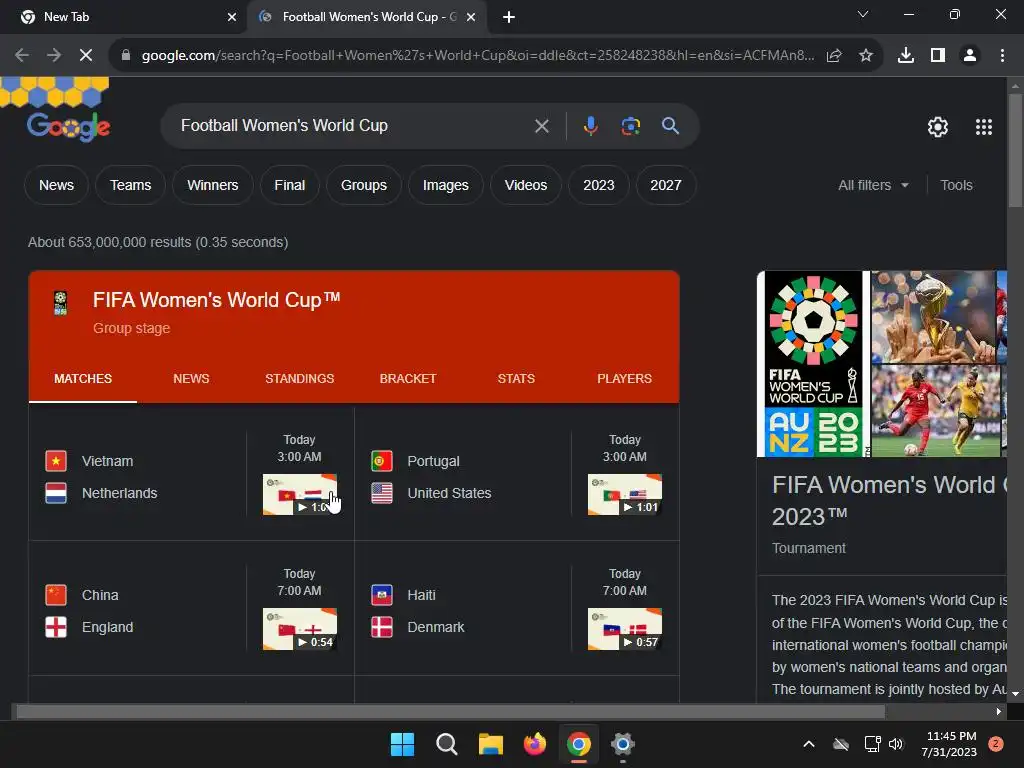Select the Final filter chip
The image size is (1024, 768).
click(x=289, y=185)
